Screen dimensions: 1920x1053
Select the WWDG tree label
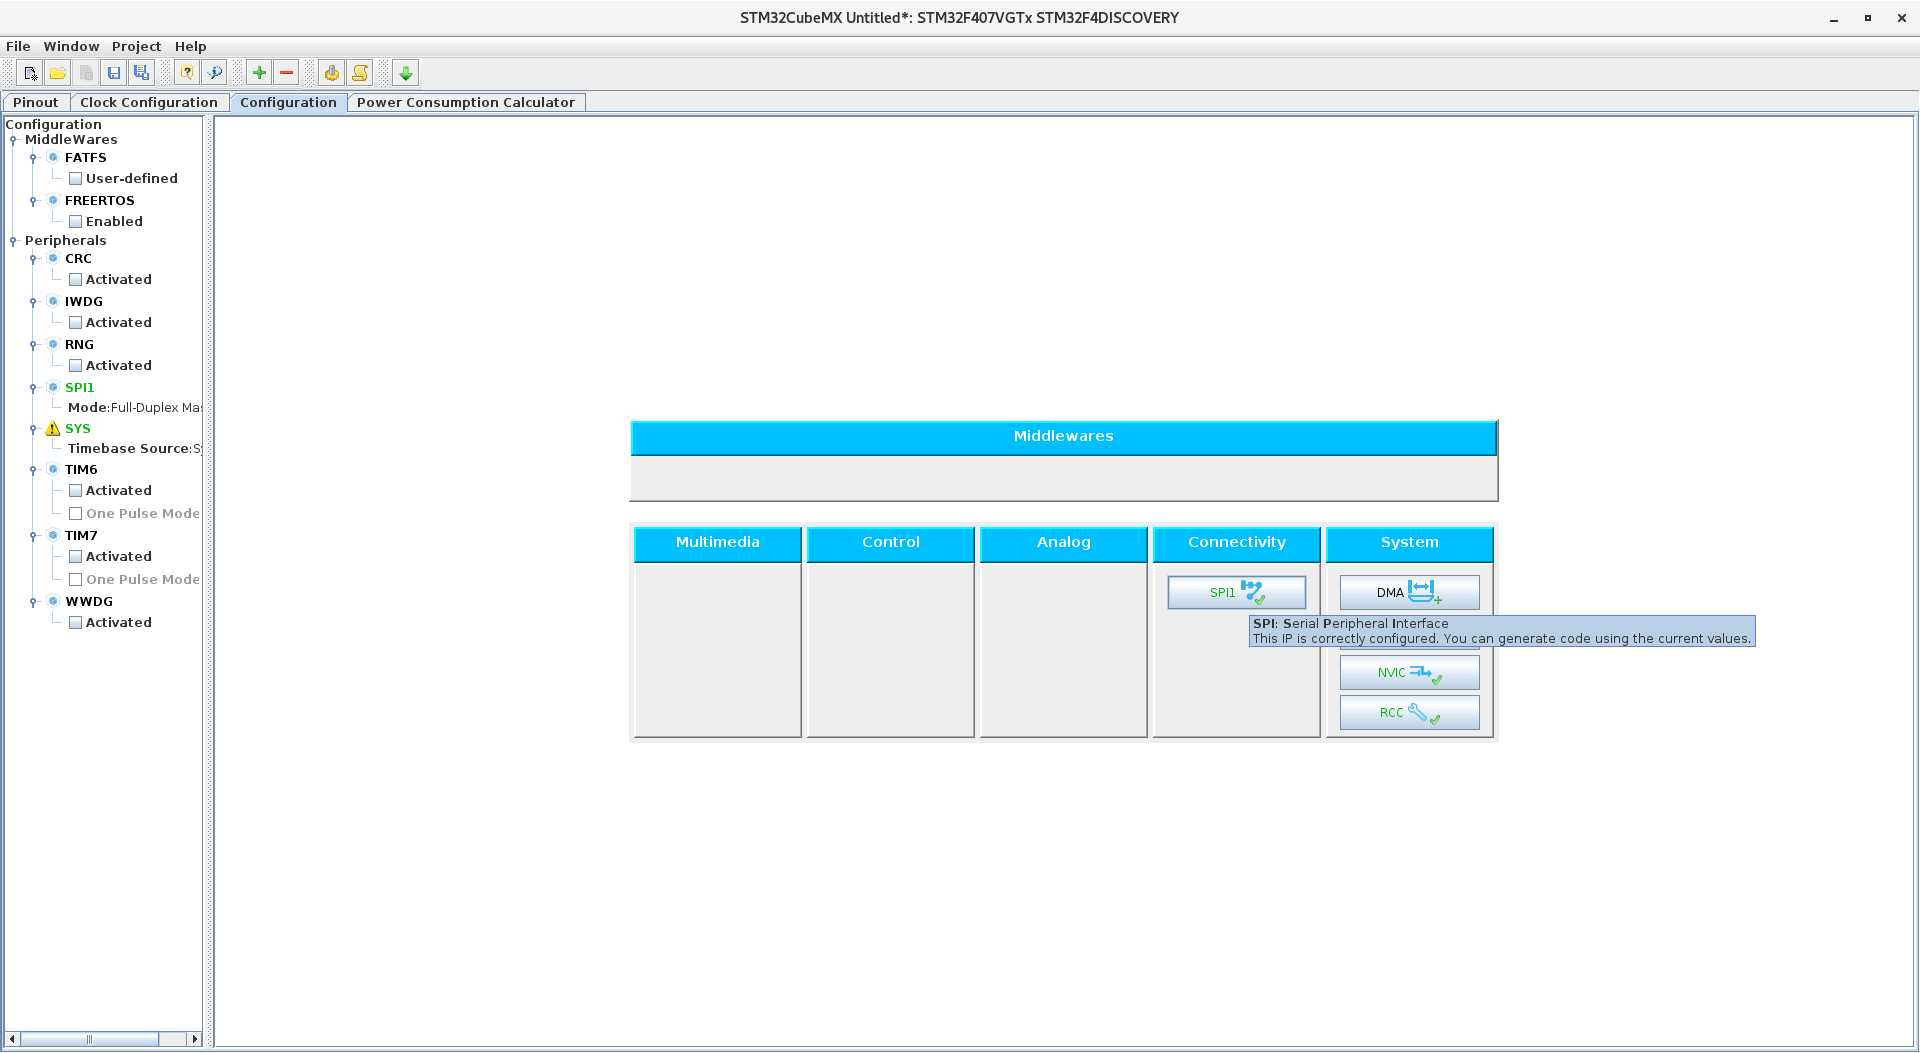(89, 602)
